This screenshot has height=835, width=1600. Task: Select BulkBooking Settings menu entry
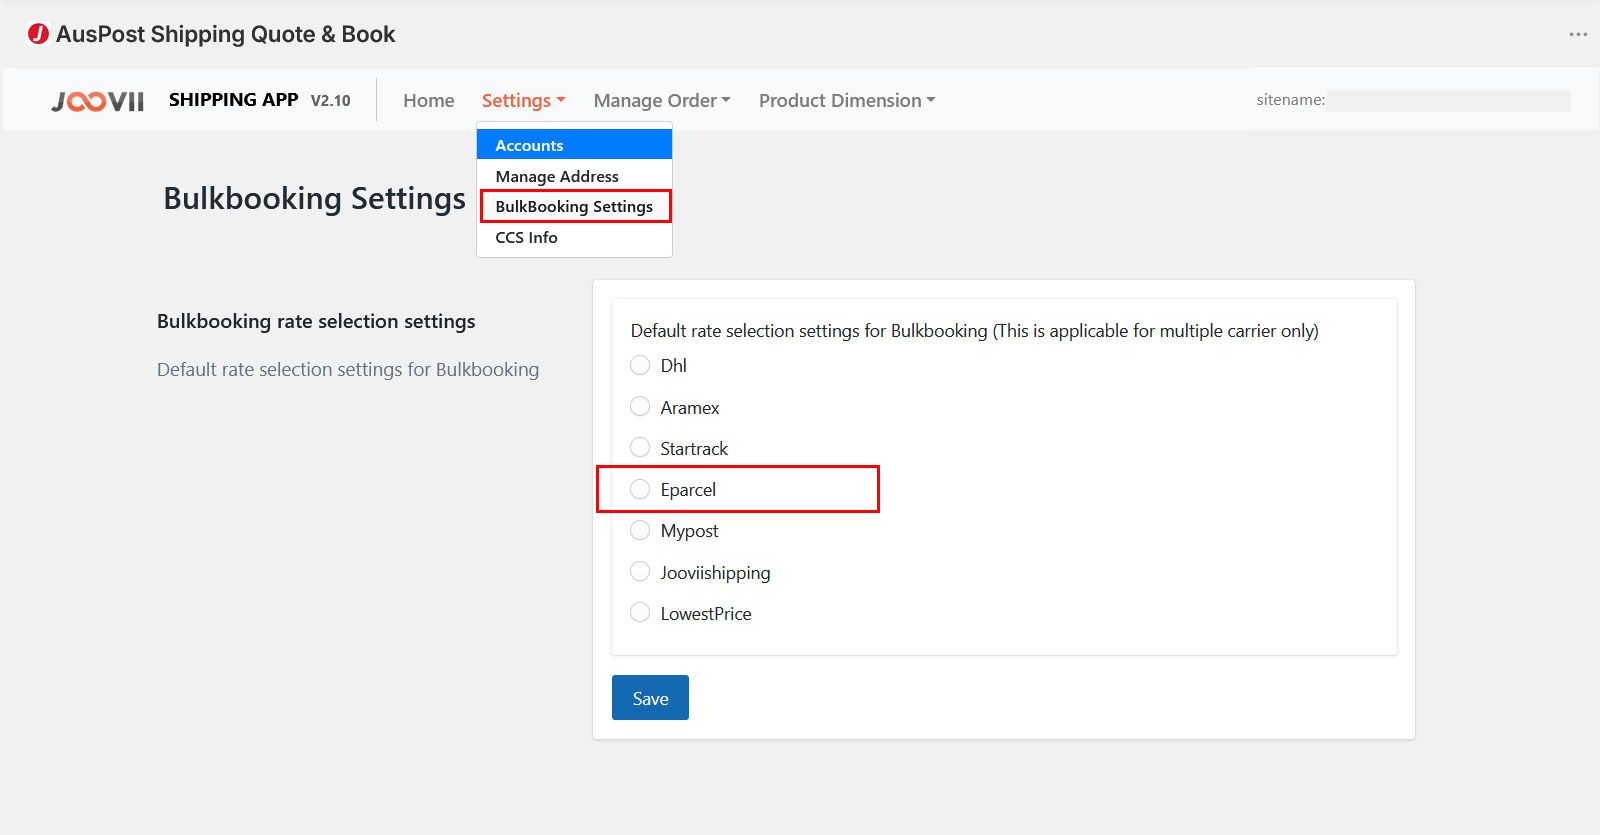[x=574, y=206]
